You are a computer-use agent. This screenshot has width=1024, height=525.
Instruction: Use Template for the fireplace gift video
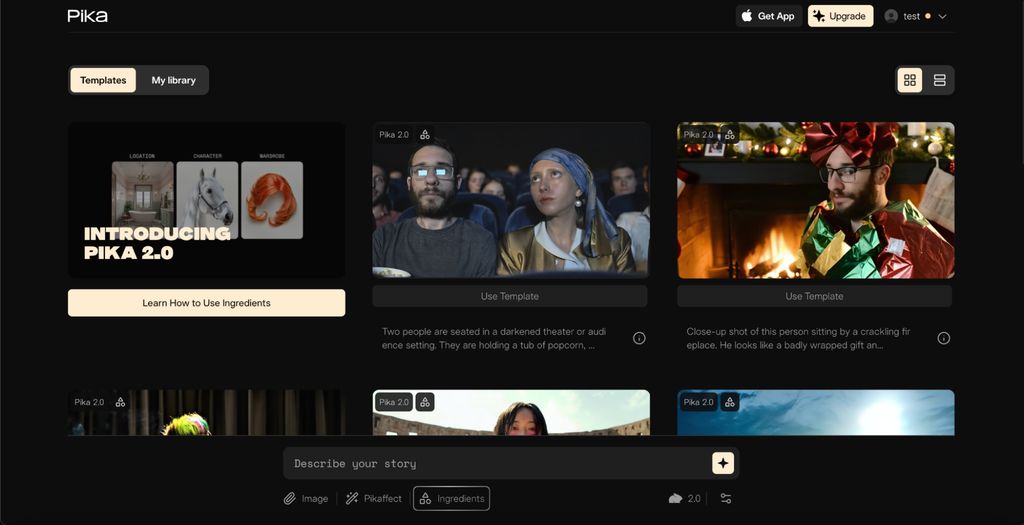tap(814, 296)
